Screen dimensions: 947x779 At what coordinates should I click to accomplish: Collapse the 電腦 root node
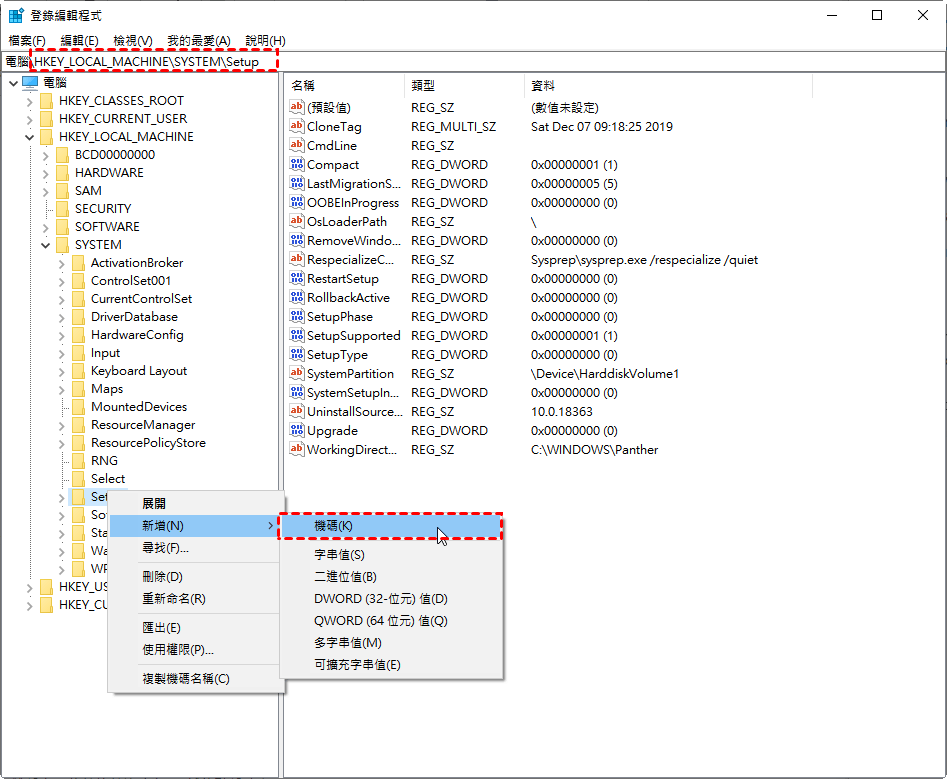(x=13, y=83)
